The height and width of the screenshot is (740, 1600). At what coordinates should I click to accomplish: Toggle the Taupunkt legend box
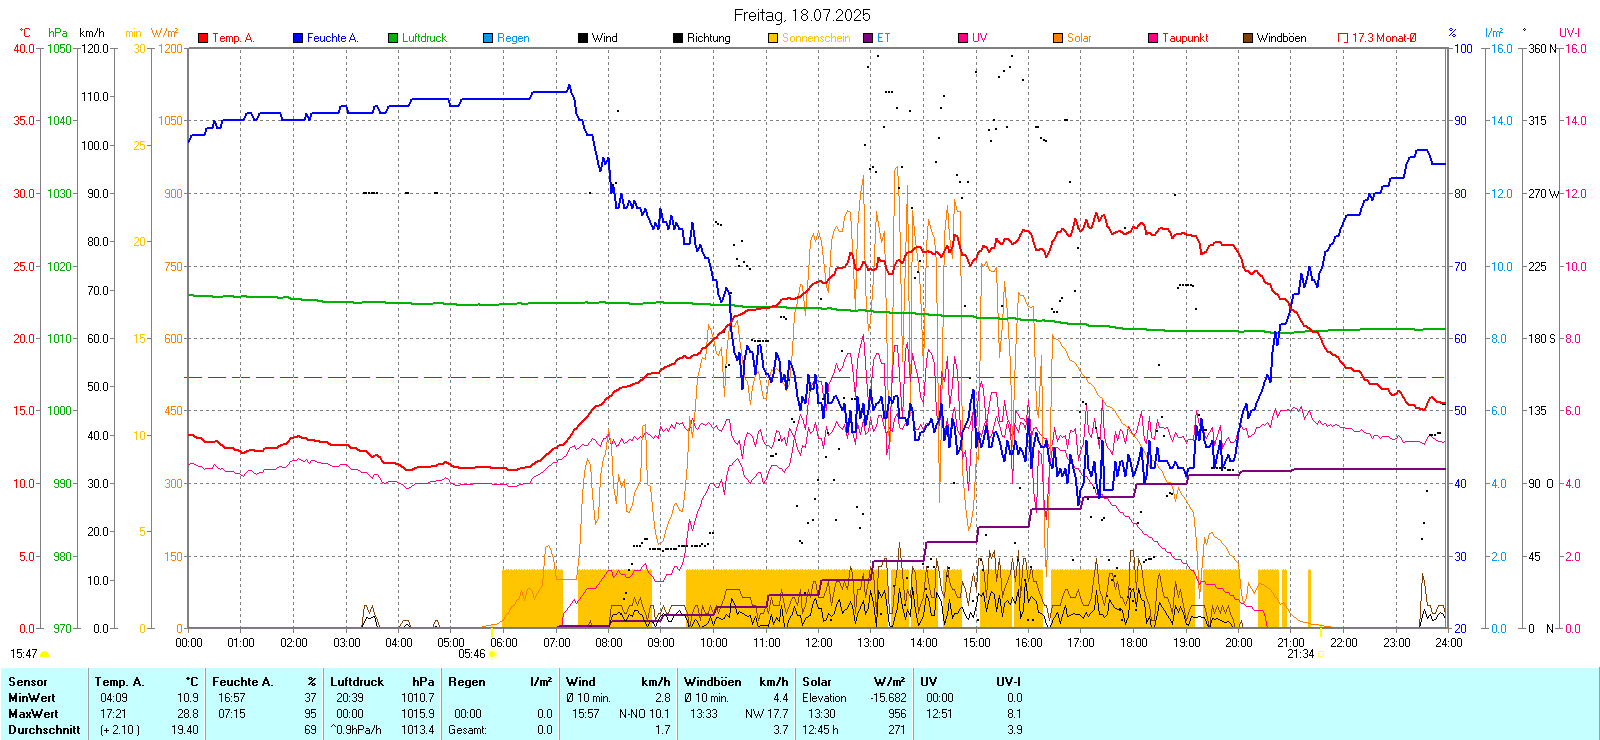(x=1153, y=38)
